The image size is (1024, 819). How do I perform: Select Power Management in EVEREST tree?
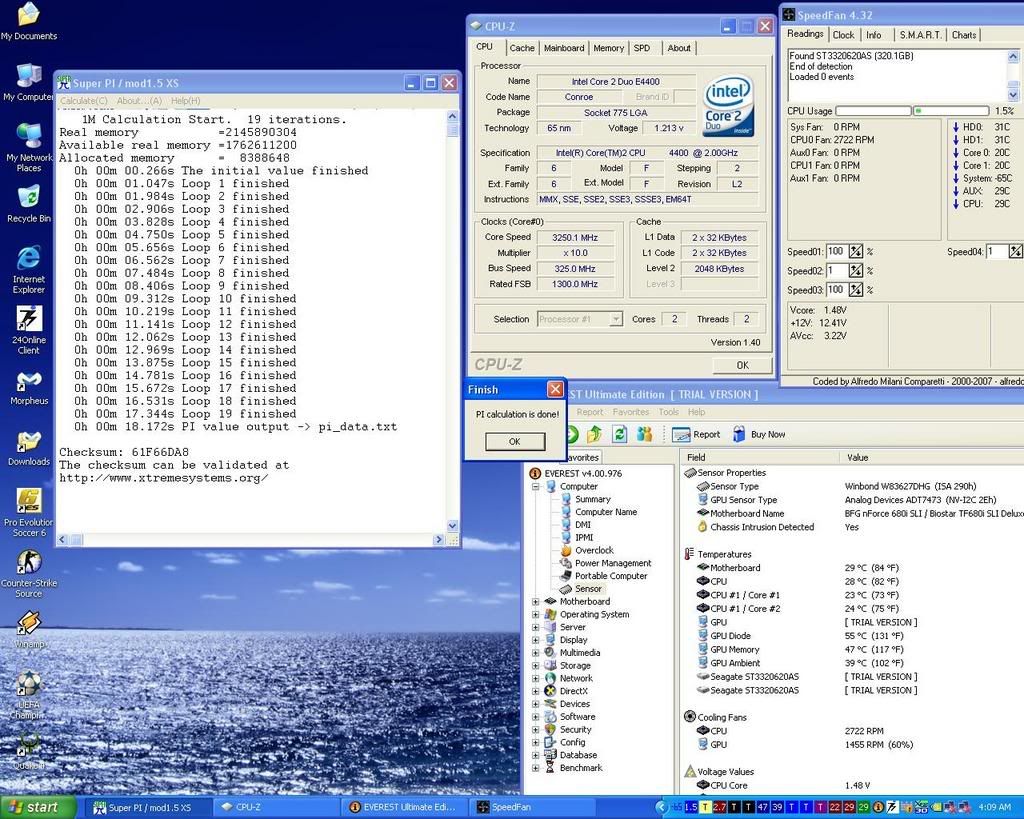pyautogui.click(x=613, y=563)
